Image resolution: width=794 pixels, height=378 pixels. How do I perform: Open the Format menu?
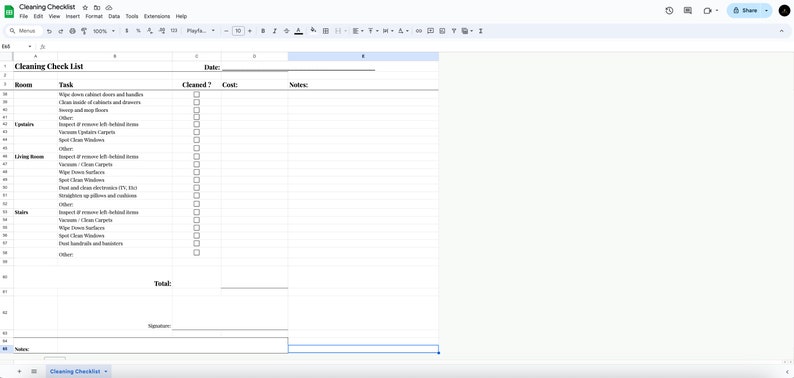[94, 16]
